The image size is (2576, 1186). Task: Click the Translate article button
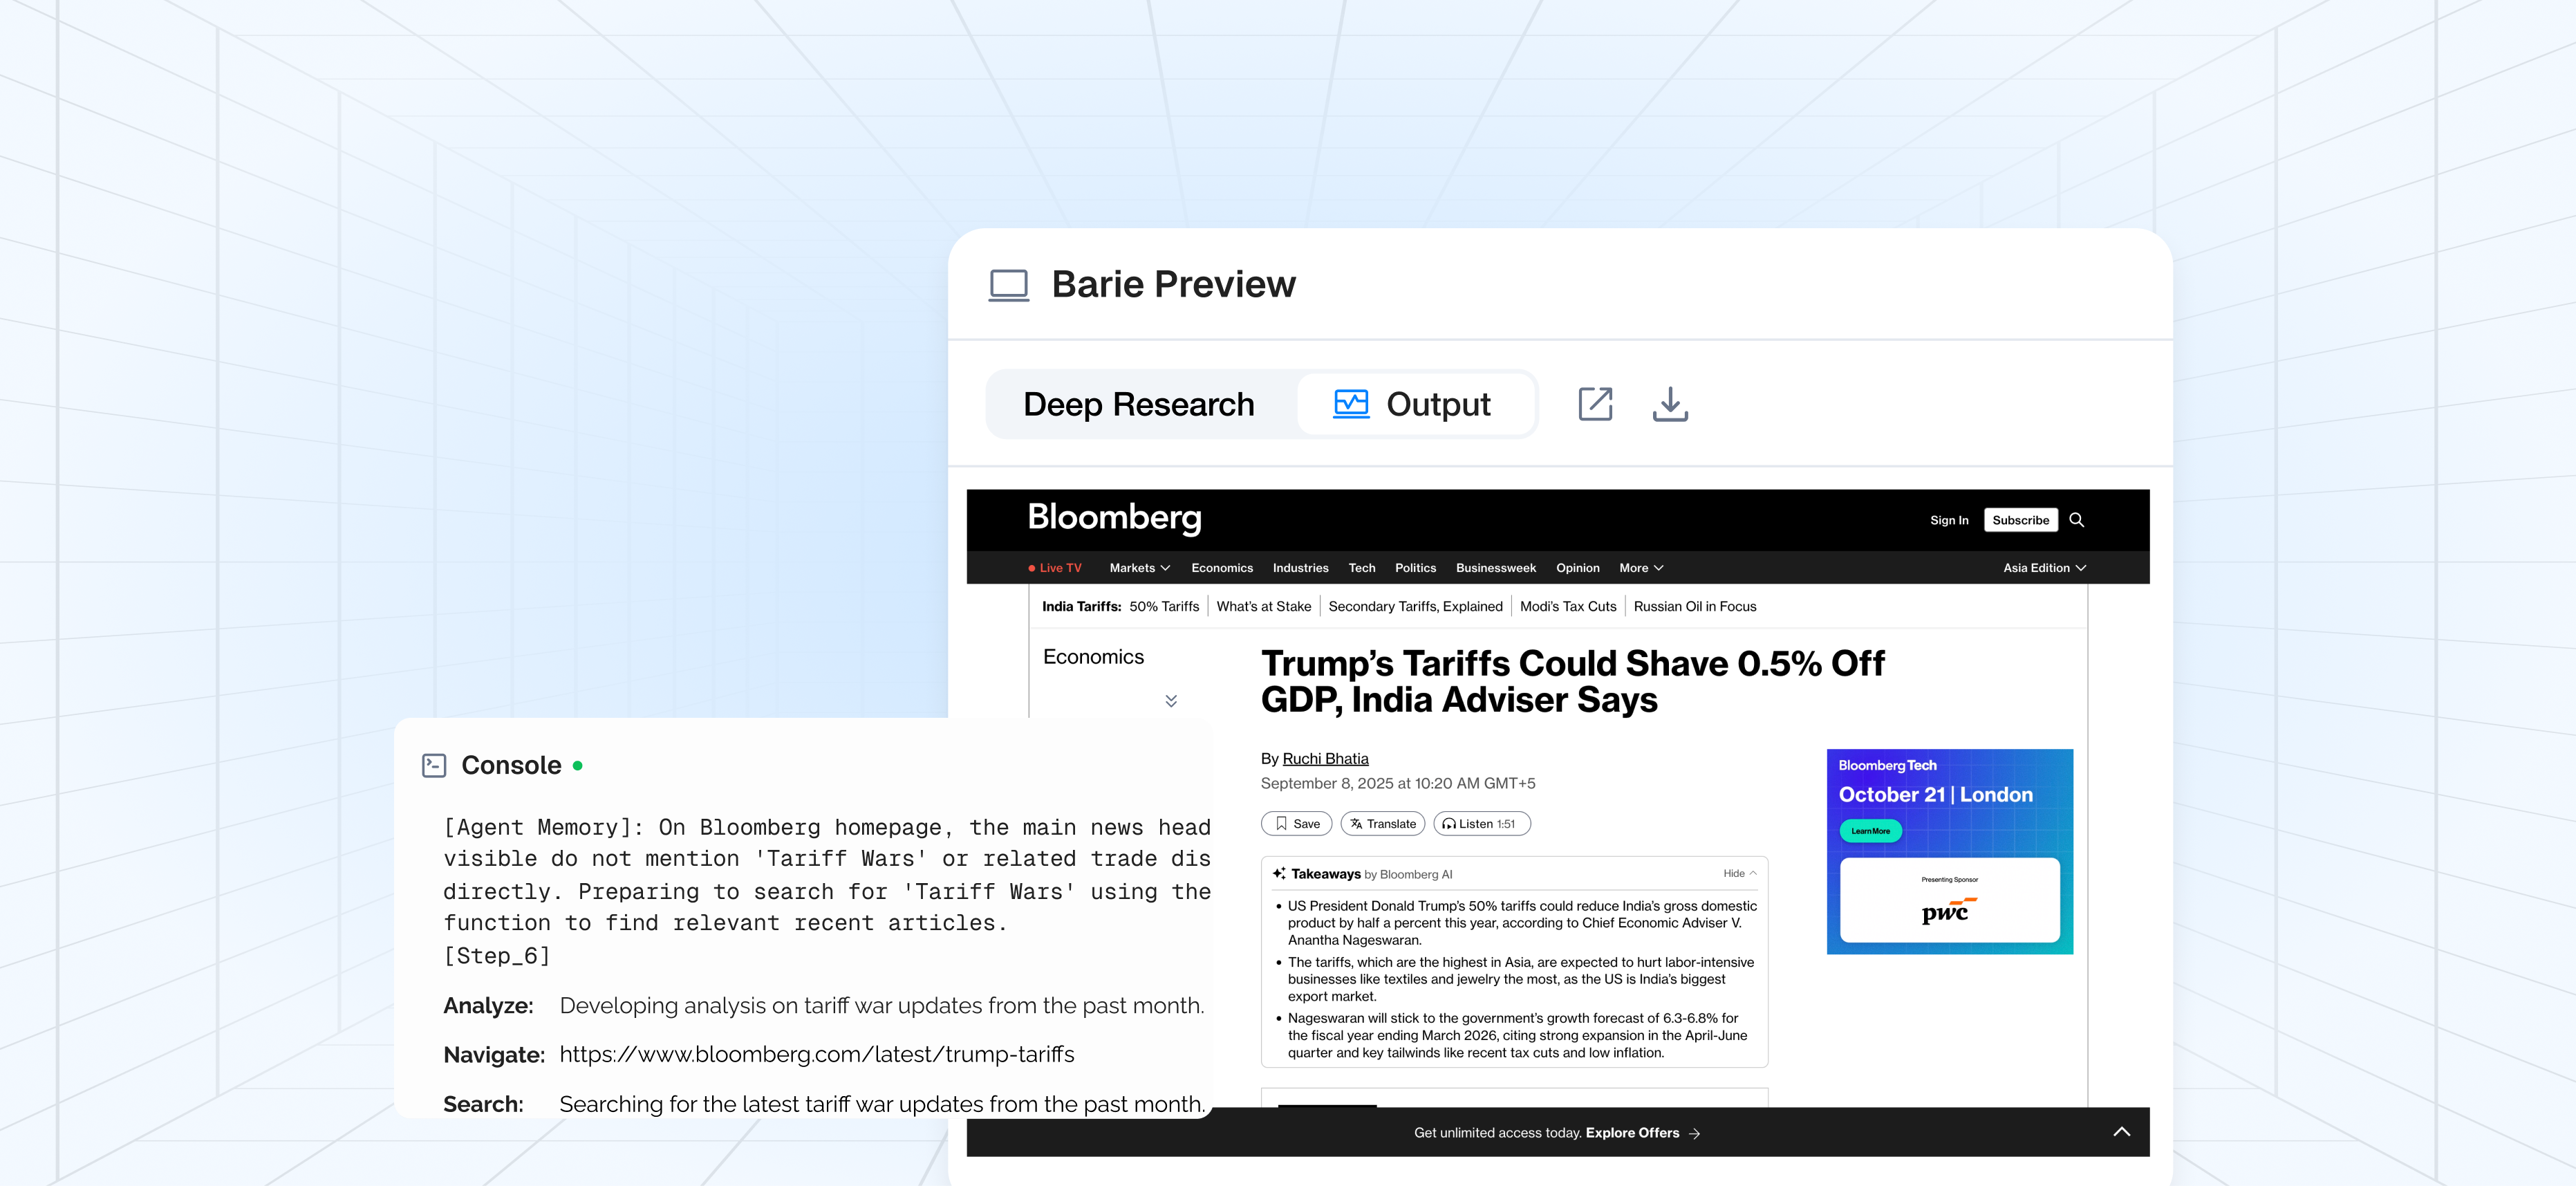tap(1382, 824)
